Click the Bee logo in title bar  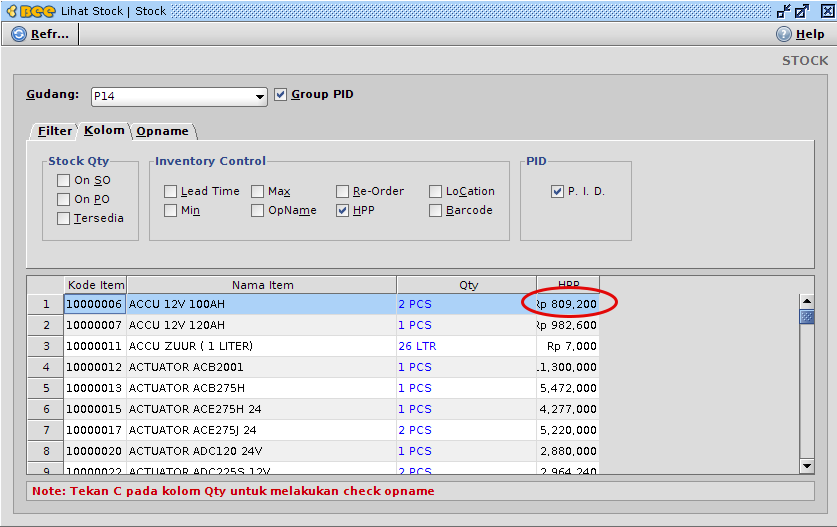tap(30, 11)
